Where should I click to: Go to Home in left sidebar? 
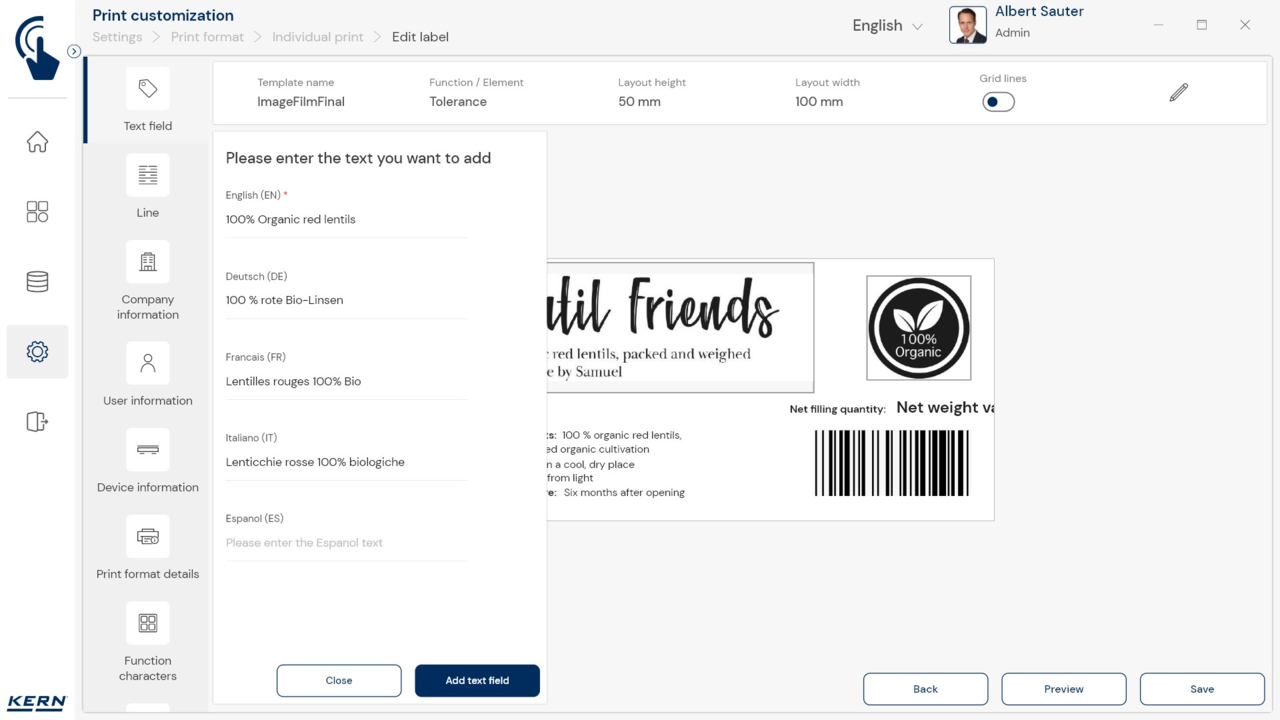coord(37,142)
